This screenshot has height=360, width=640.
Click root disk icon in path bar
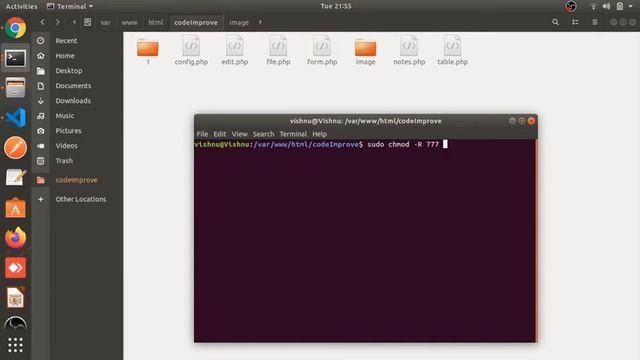(87, 22)
